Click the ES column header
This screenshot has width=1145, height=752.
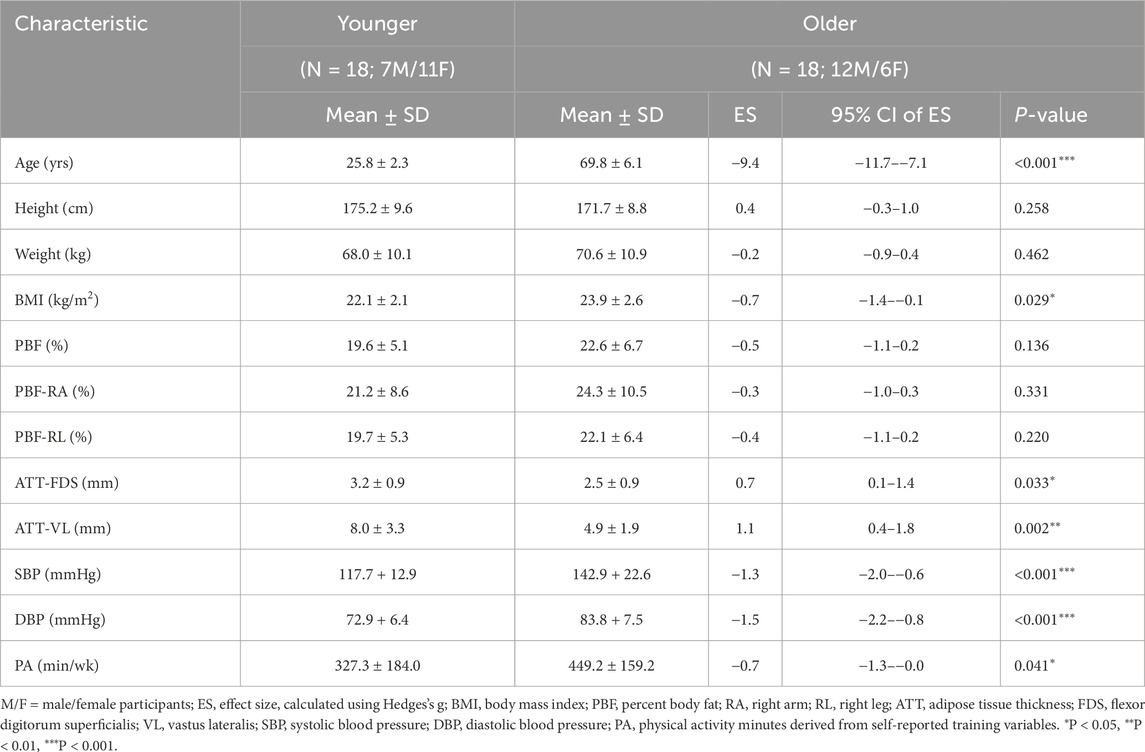(x=745, y=115)
